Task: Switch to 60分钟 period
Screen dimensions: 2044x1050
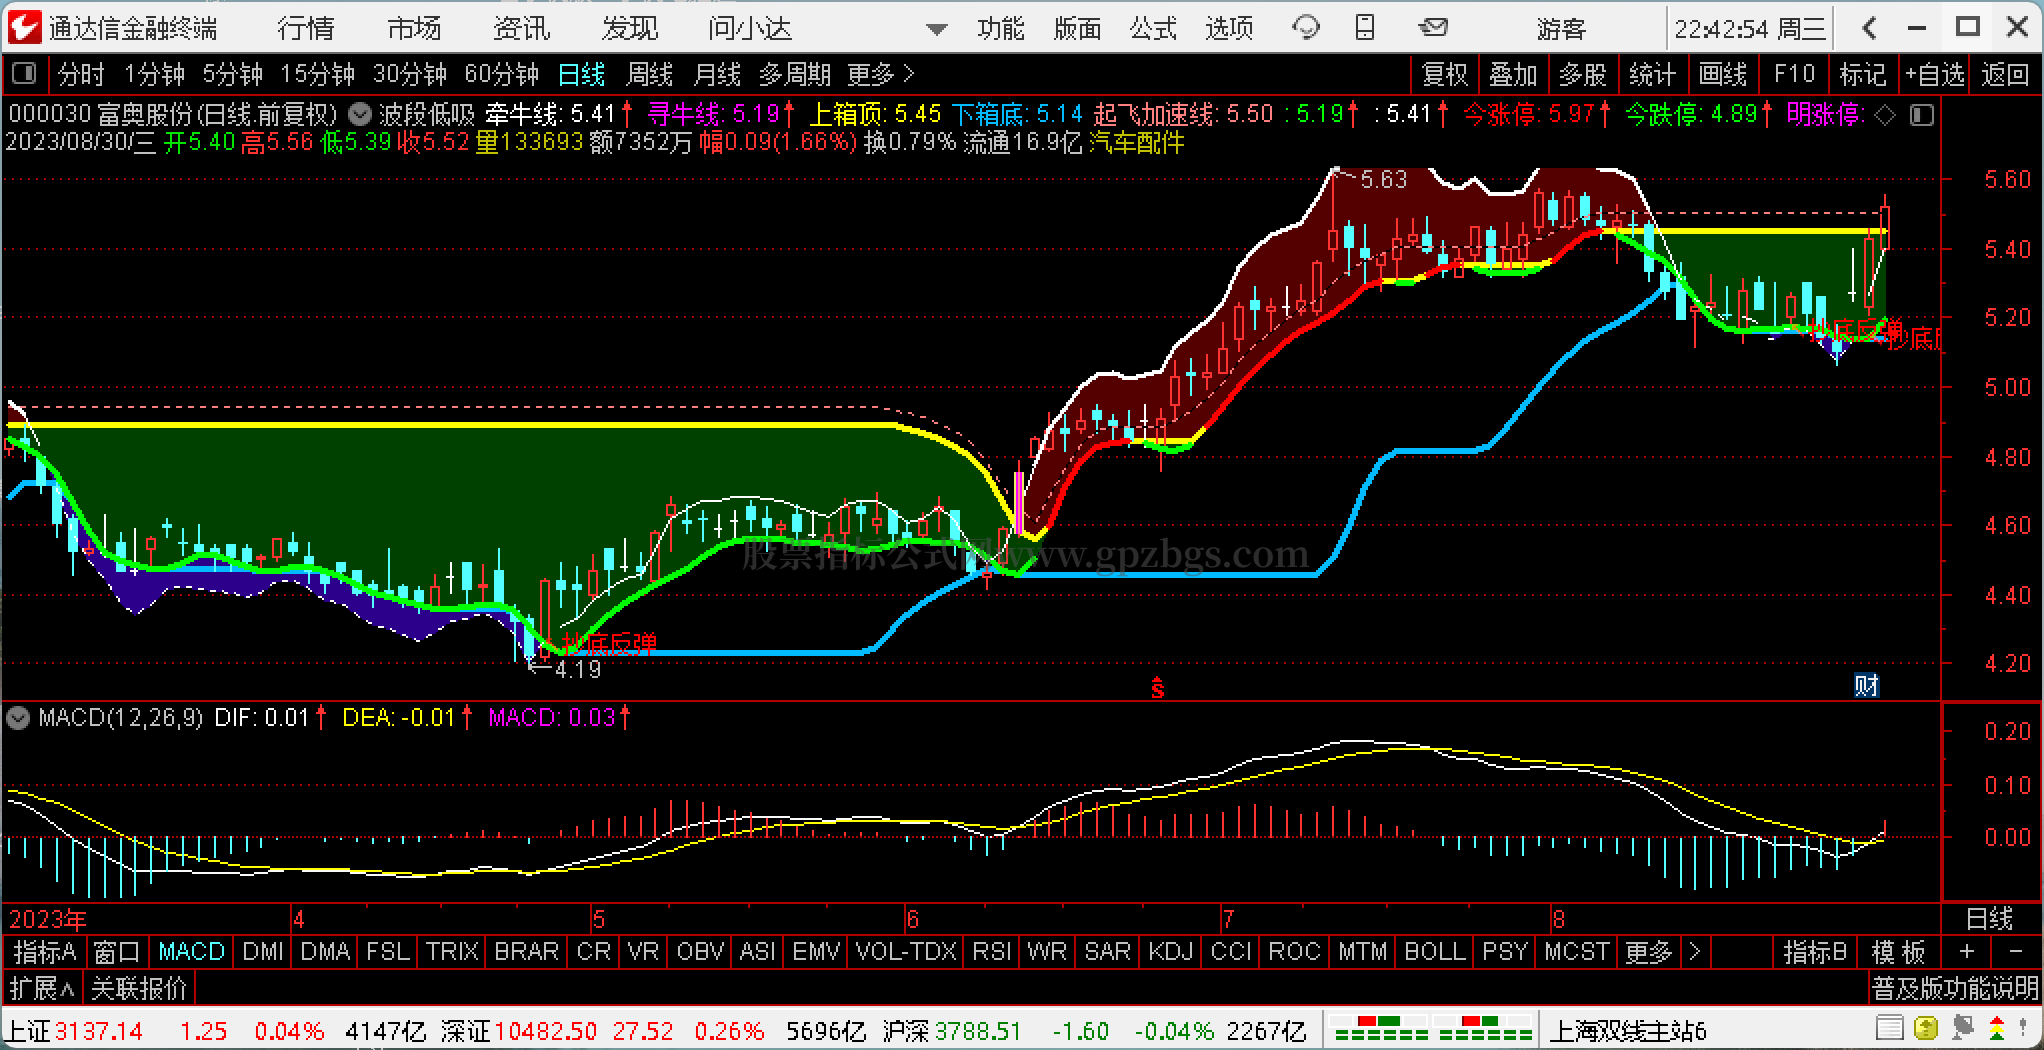Action: coord(501,74)
